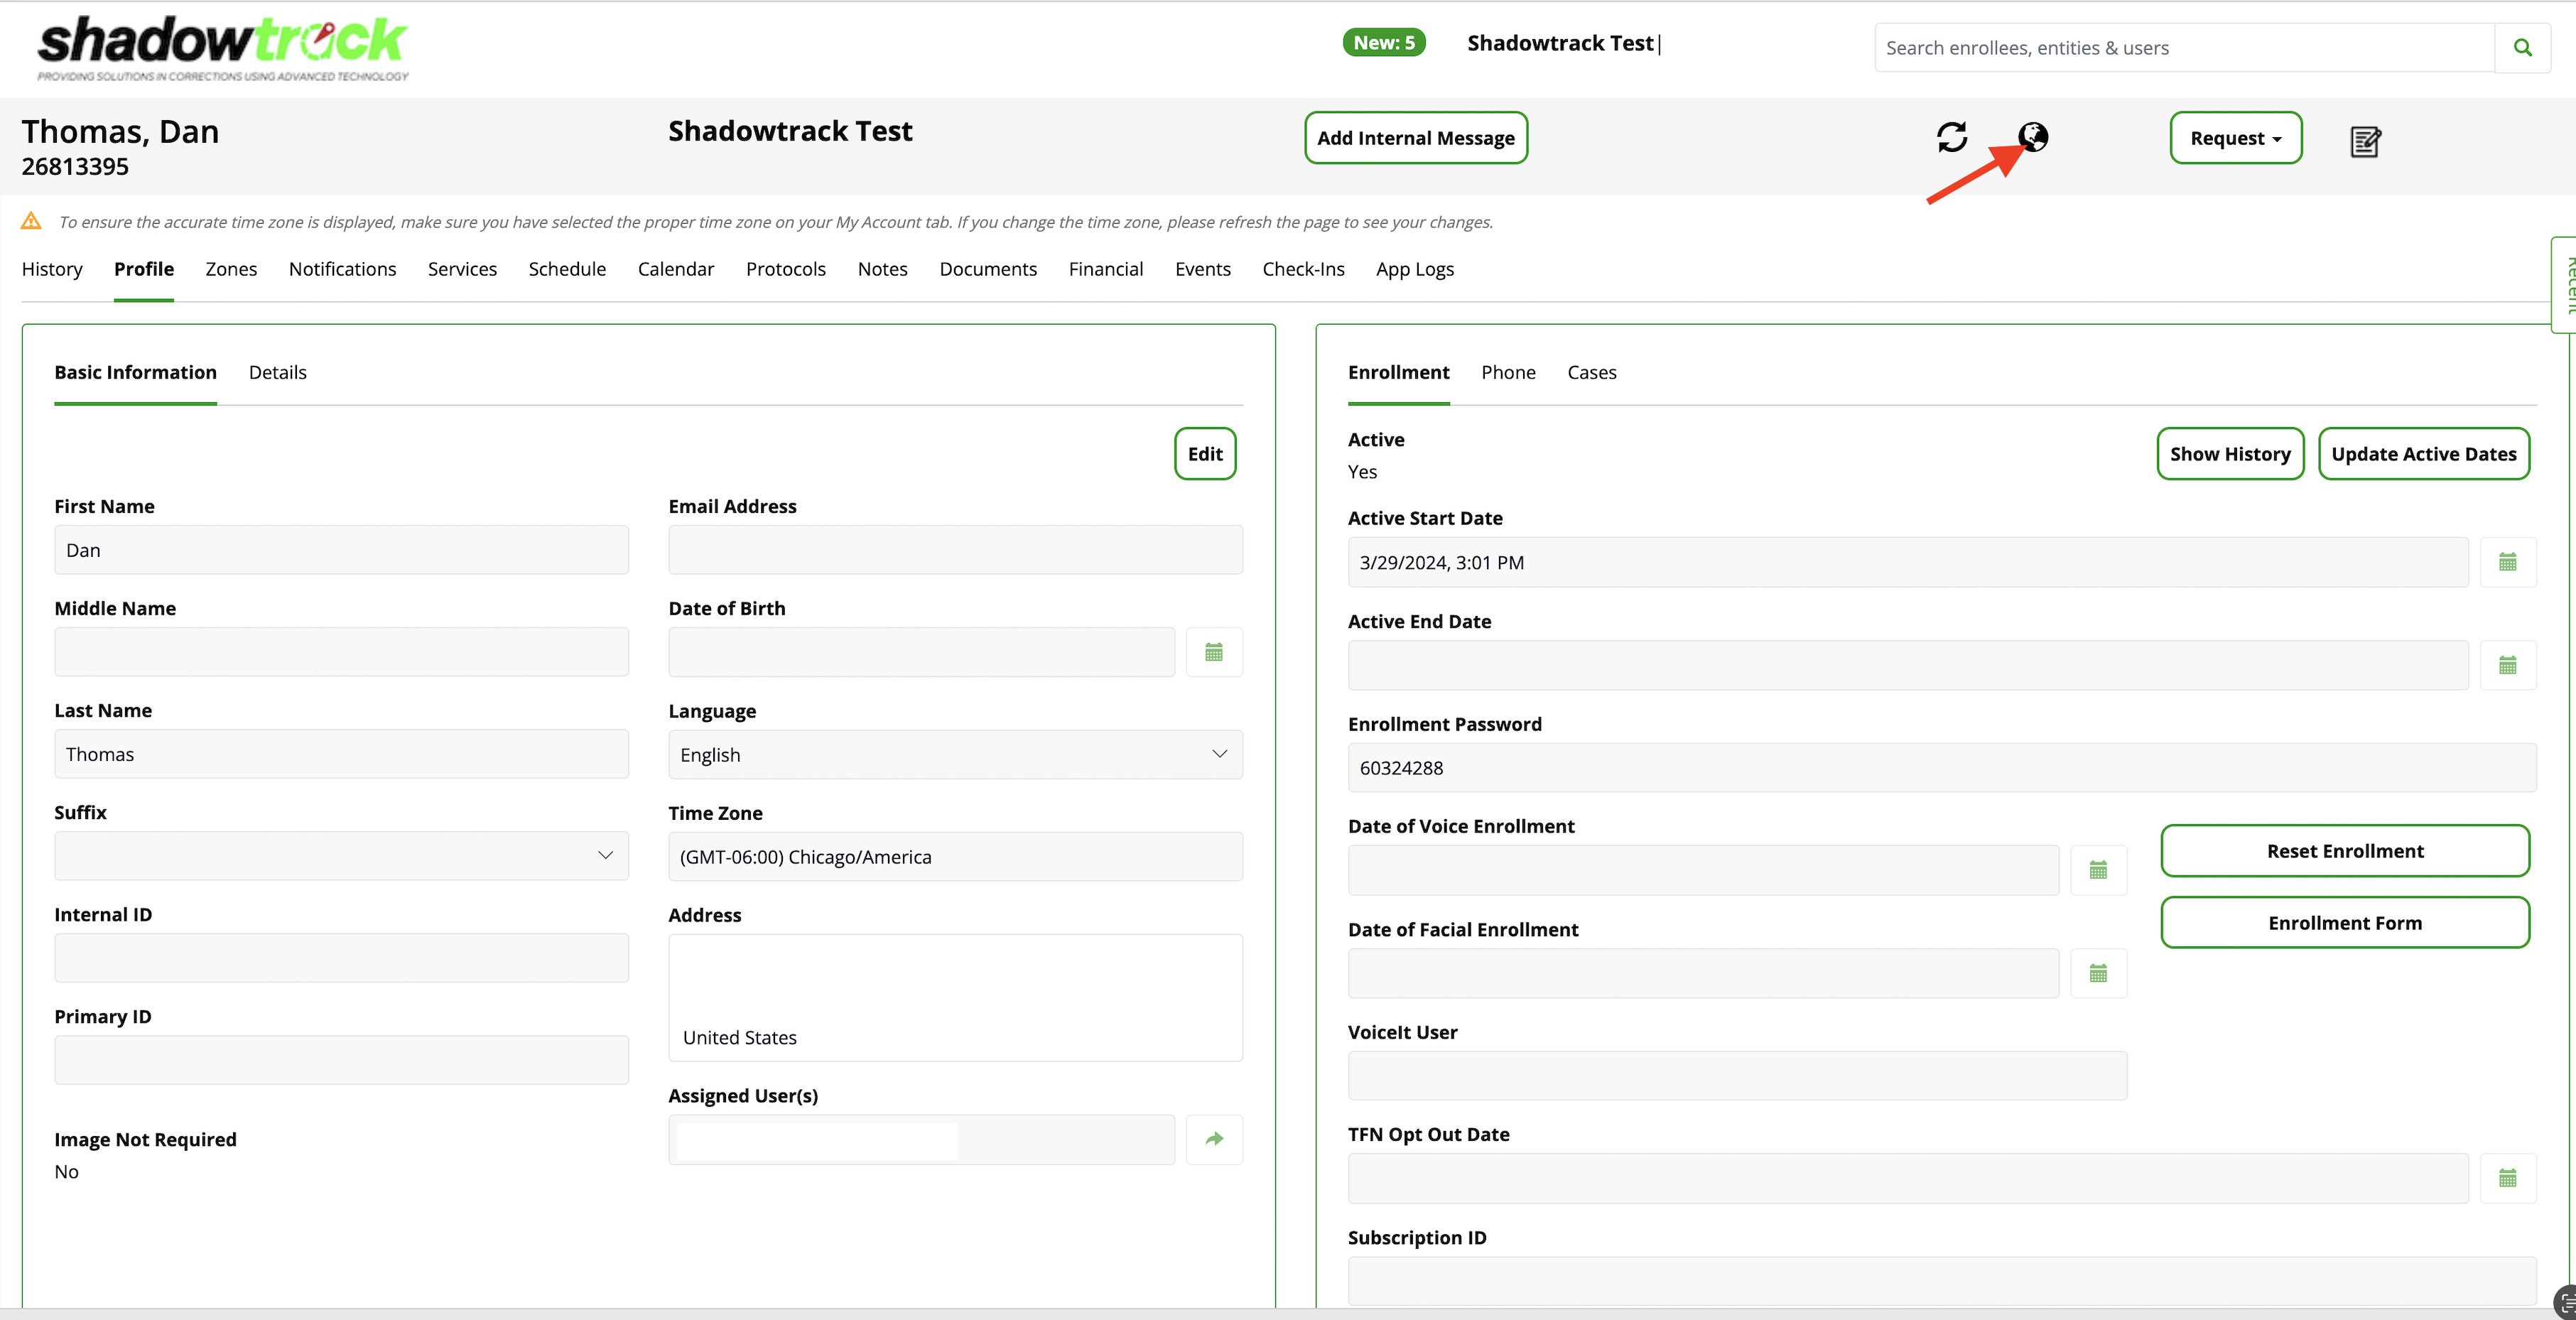
Task: Open Date of Facial Enrollment calendar
Action: click(x=2098, y=973)
